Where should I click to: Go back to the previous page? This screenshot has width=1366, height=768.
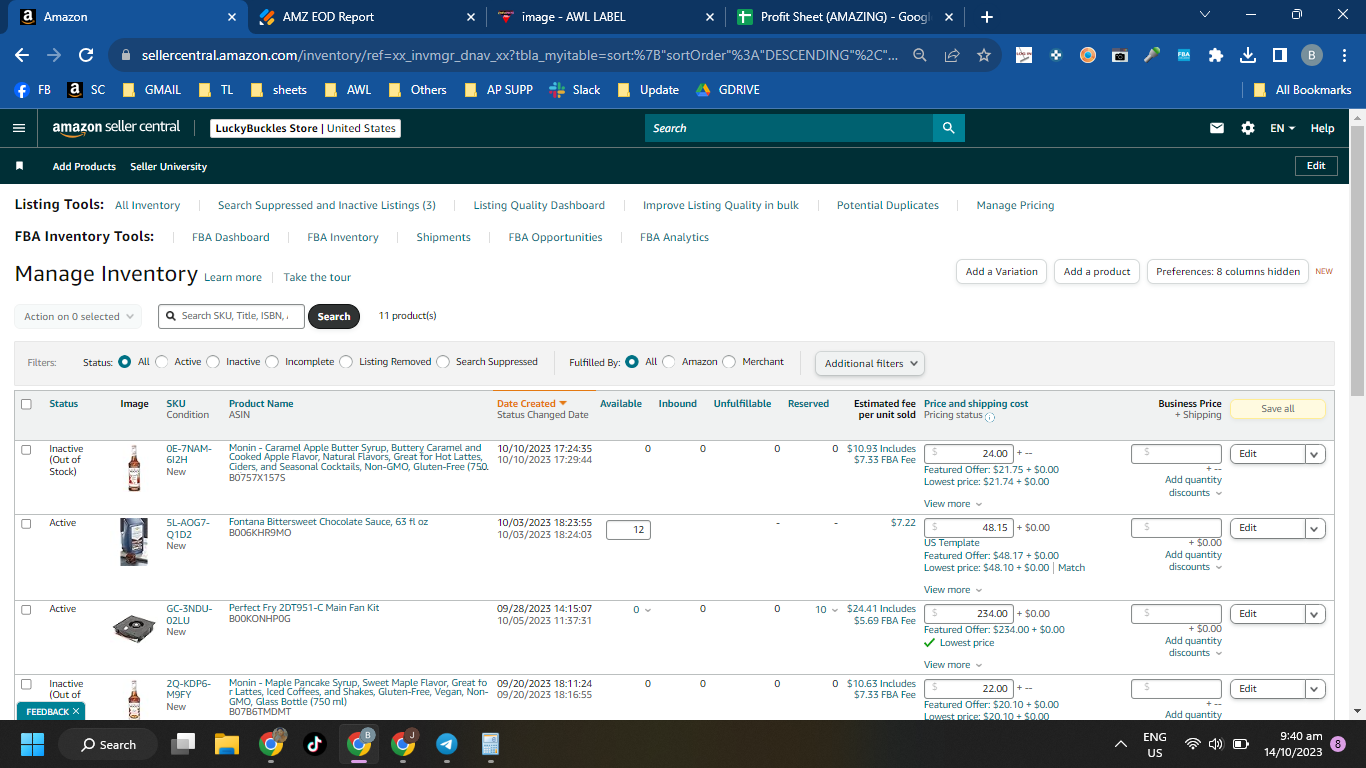(22, 56)
